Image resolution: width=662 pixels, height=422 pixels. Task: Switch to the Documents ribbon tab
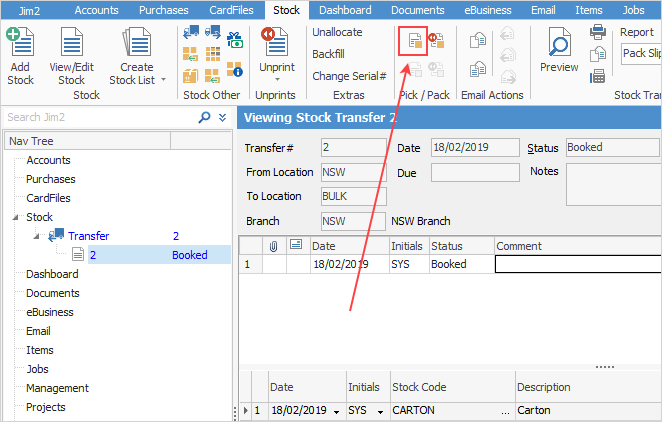click(418, 10)
